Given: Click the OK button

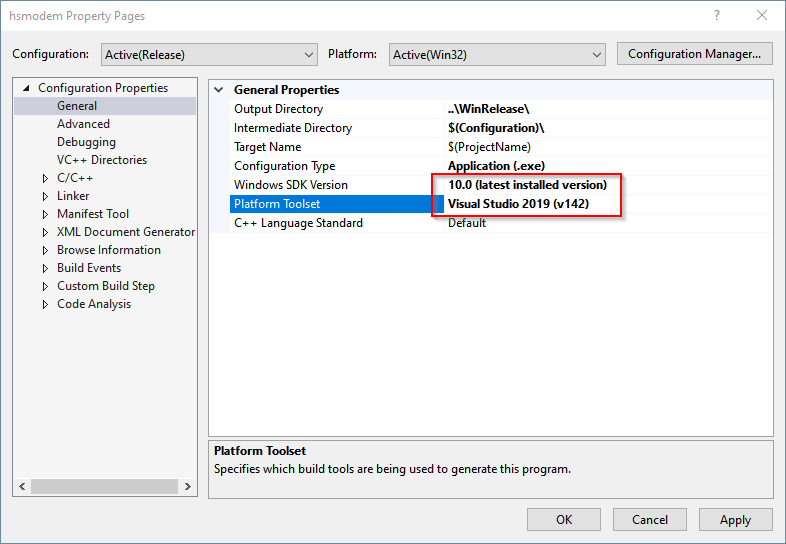Looking at the screenshot, I should (564, 519).
